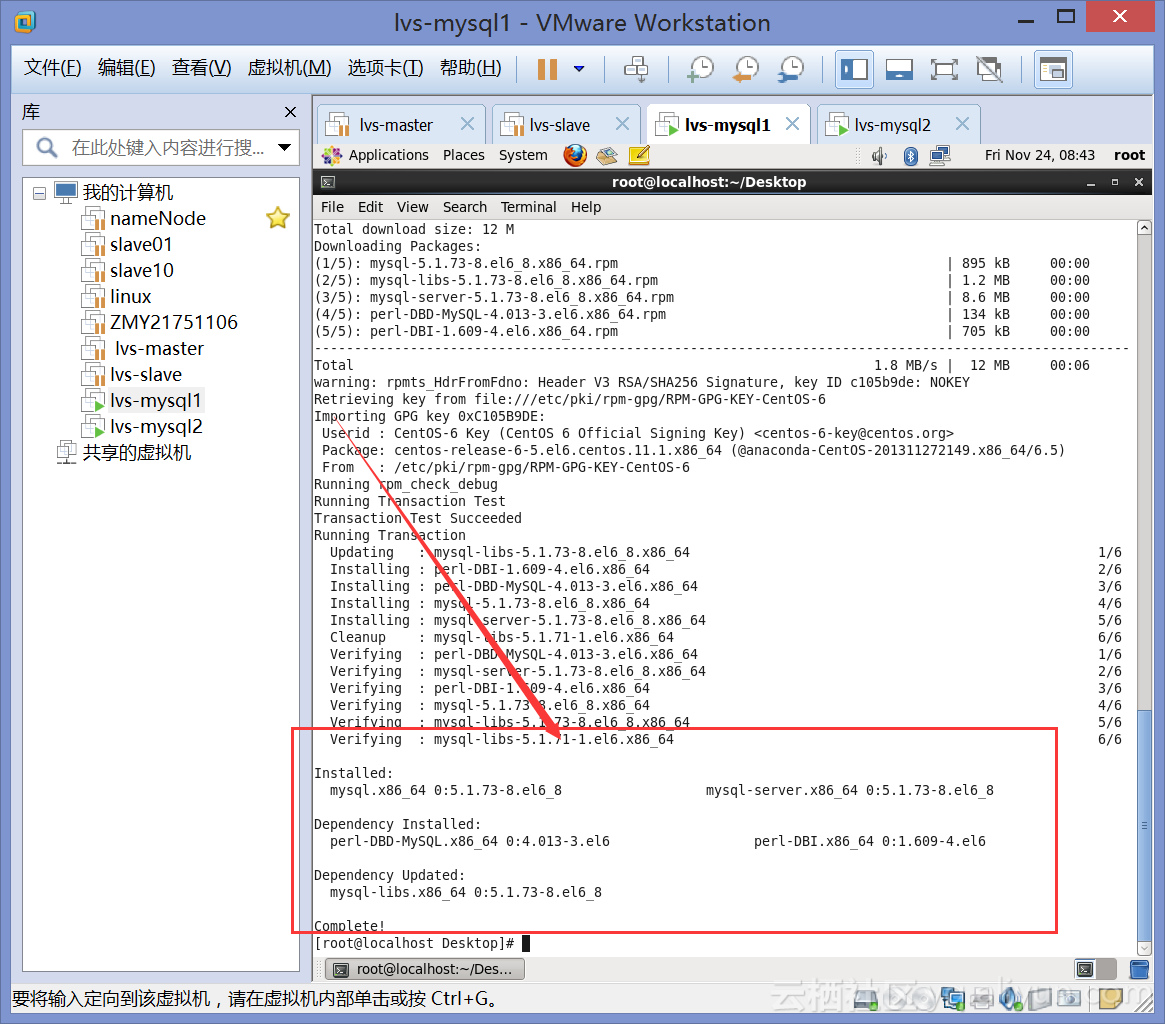Enter full screen mode
This screenshot has height=1024, width=1165.
(x=944, y=70)
